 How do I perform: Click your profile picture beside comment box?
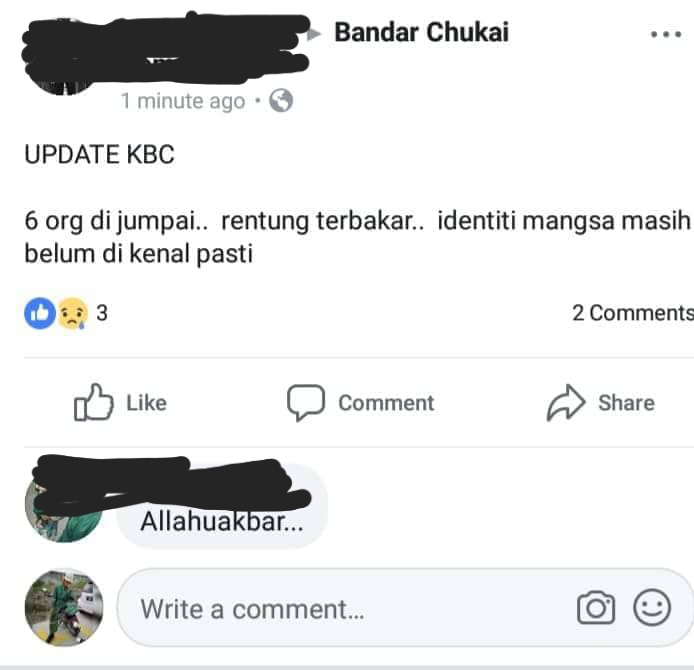[x=64, y=608]
